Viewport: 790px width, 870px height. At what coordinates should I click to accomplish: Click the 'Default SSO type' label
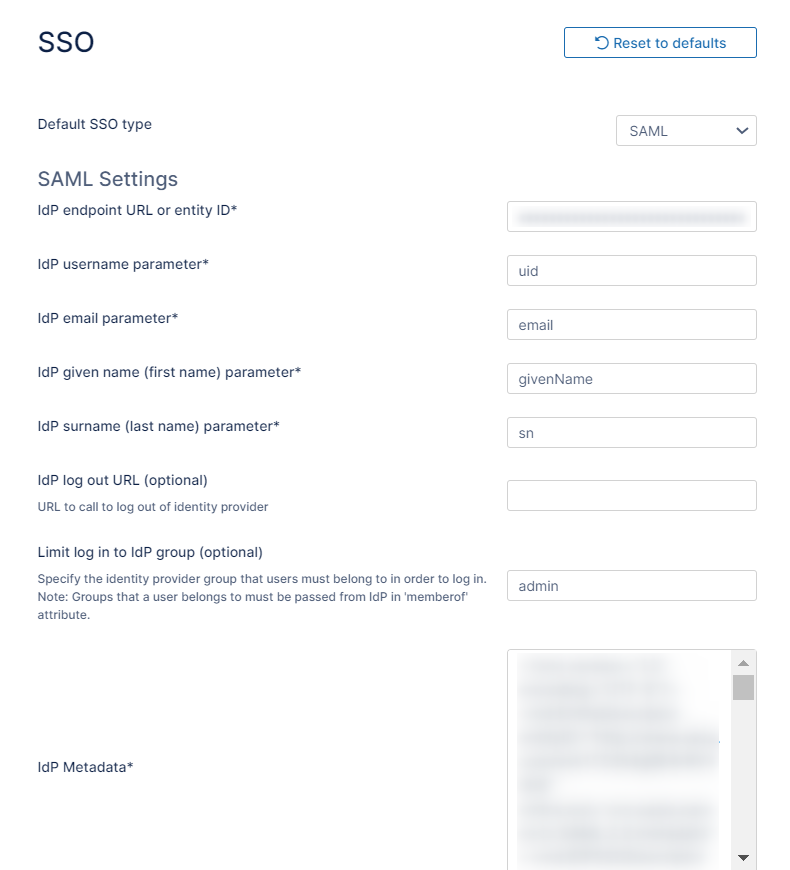(95, 125)
